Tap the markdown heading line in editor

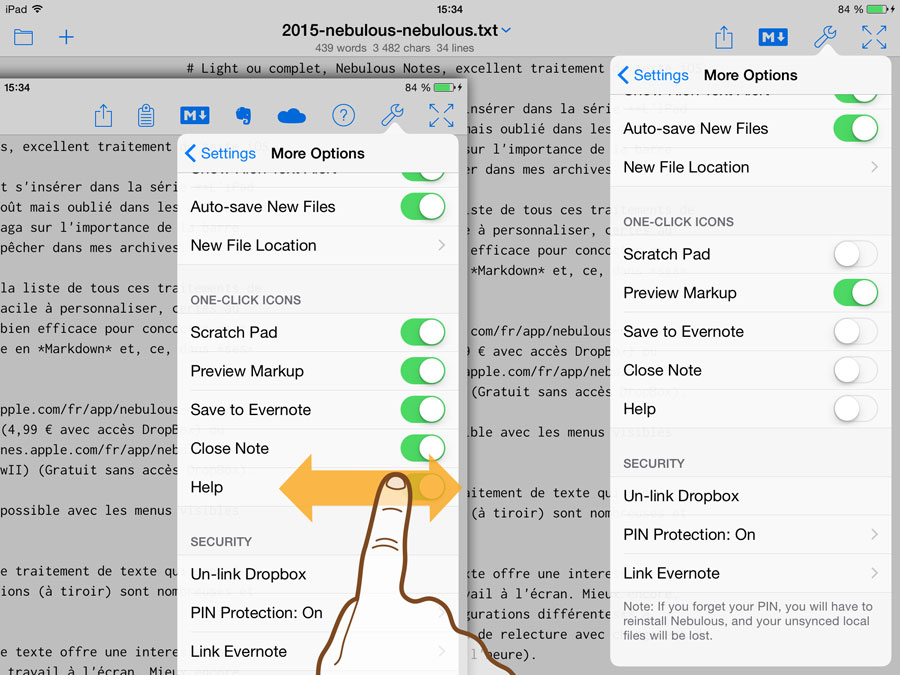click(x=395, y=68)
